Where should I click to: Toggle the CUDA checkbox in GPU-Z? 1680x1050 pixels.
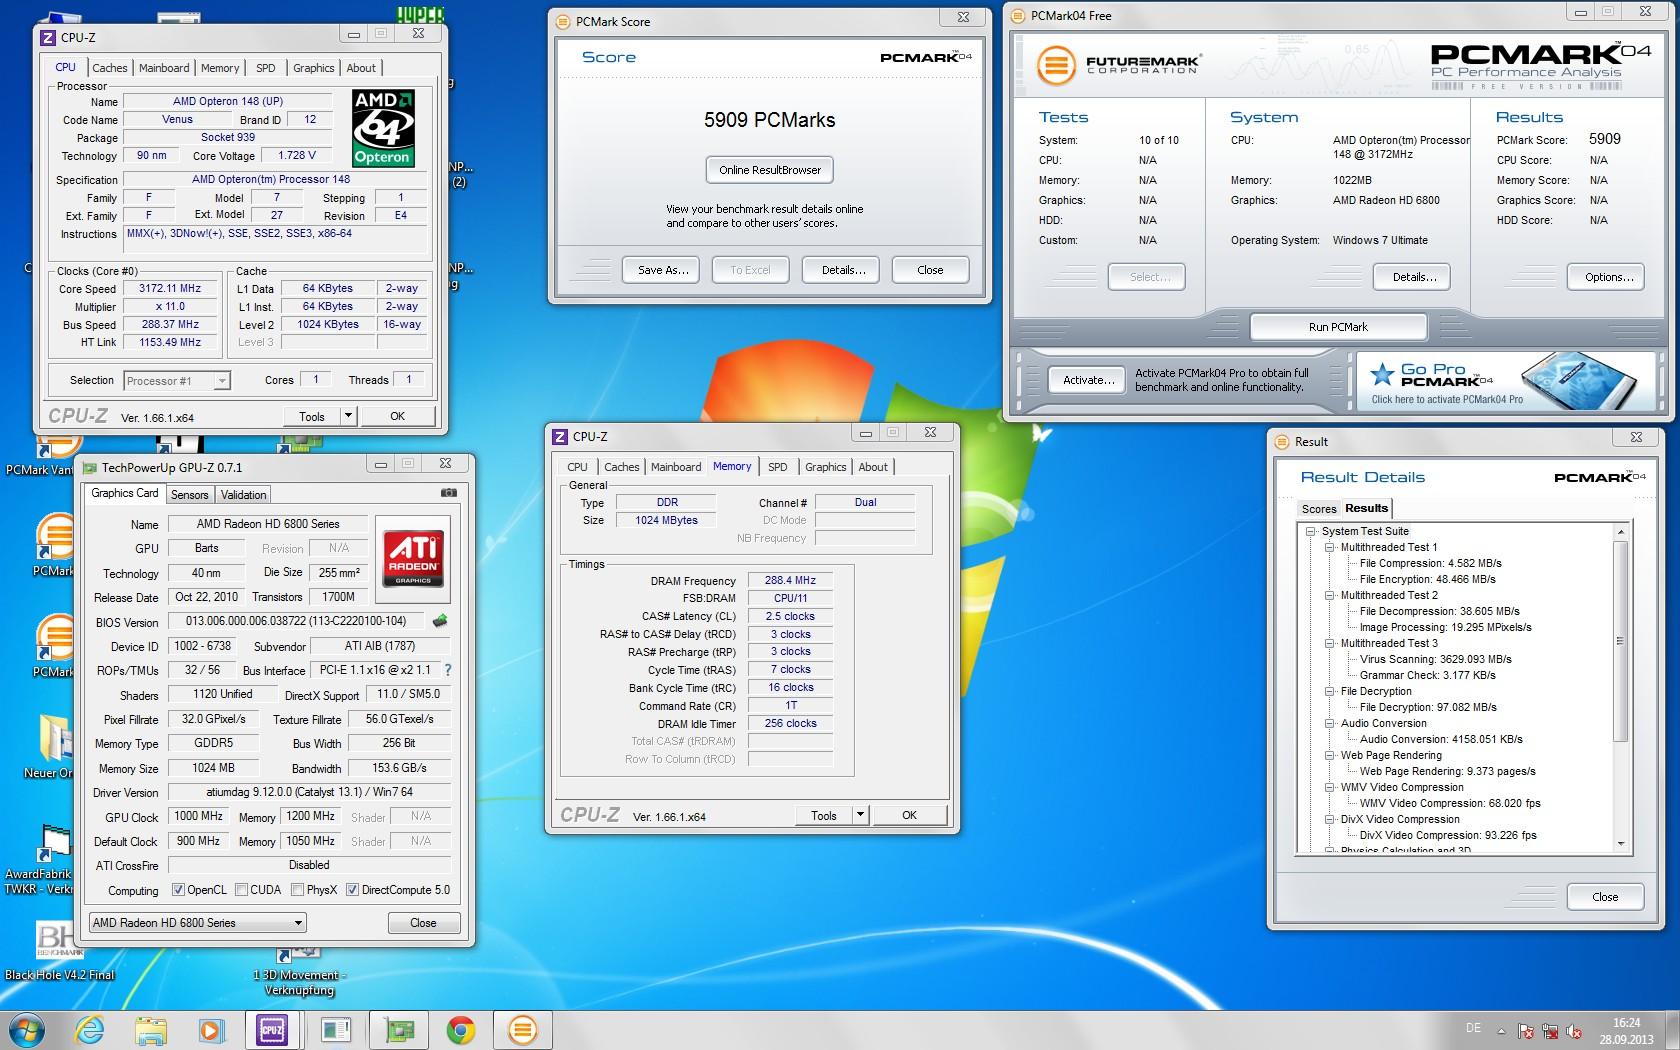coord(241,890)
